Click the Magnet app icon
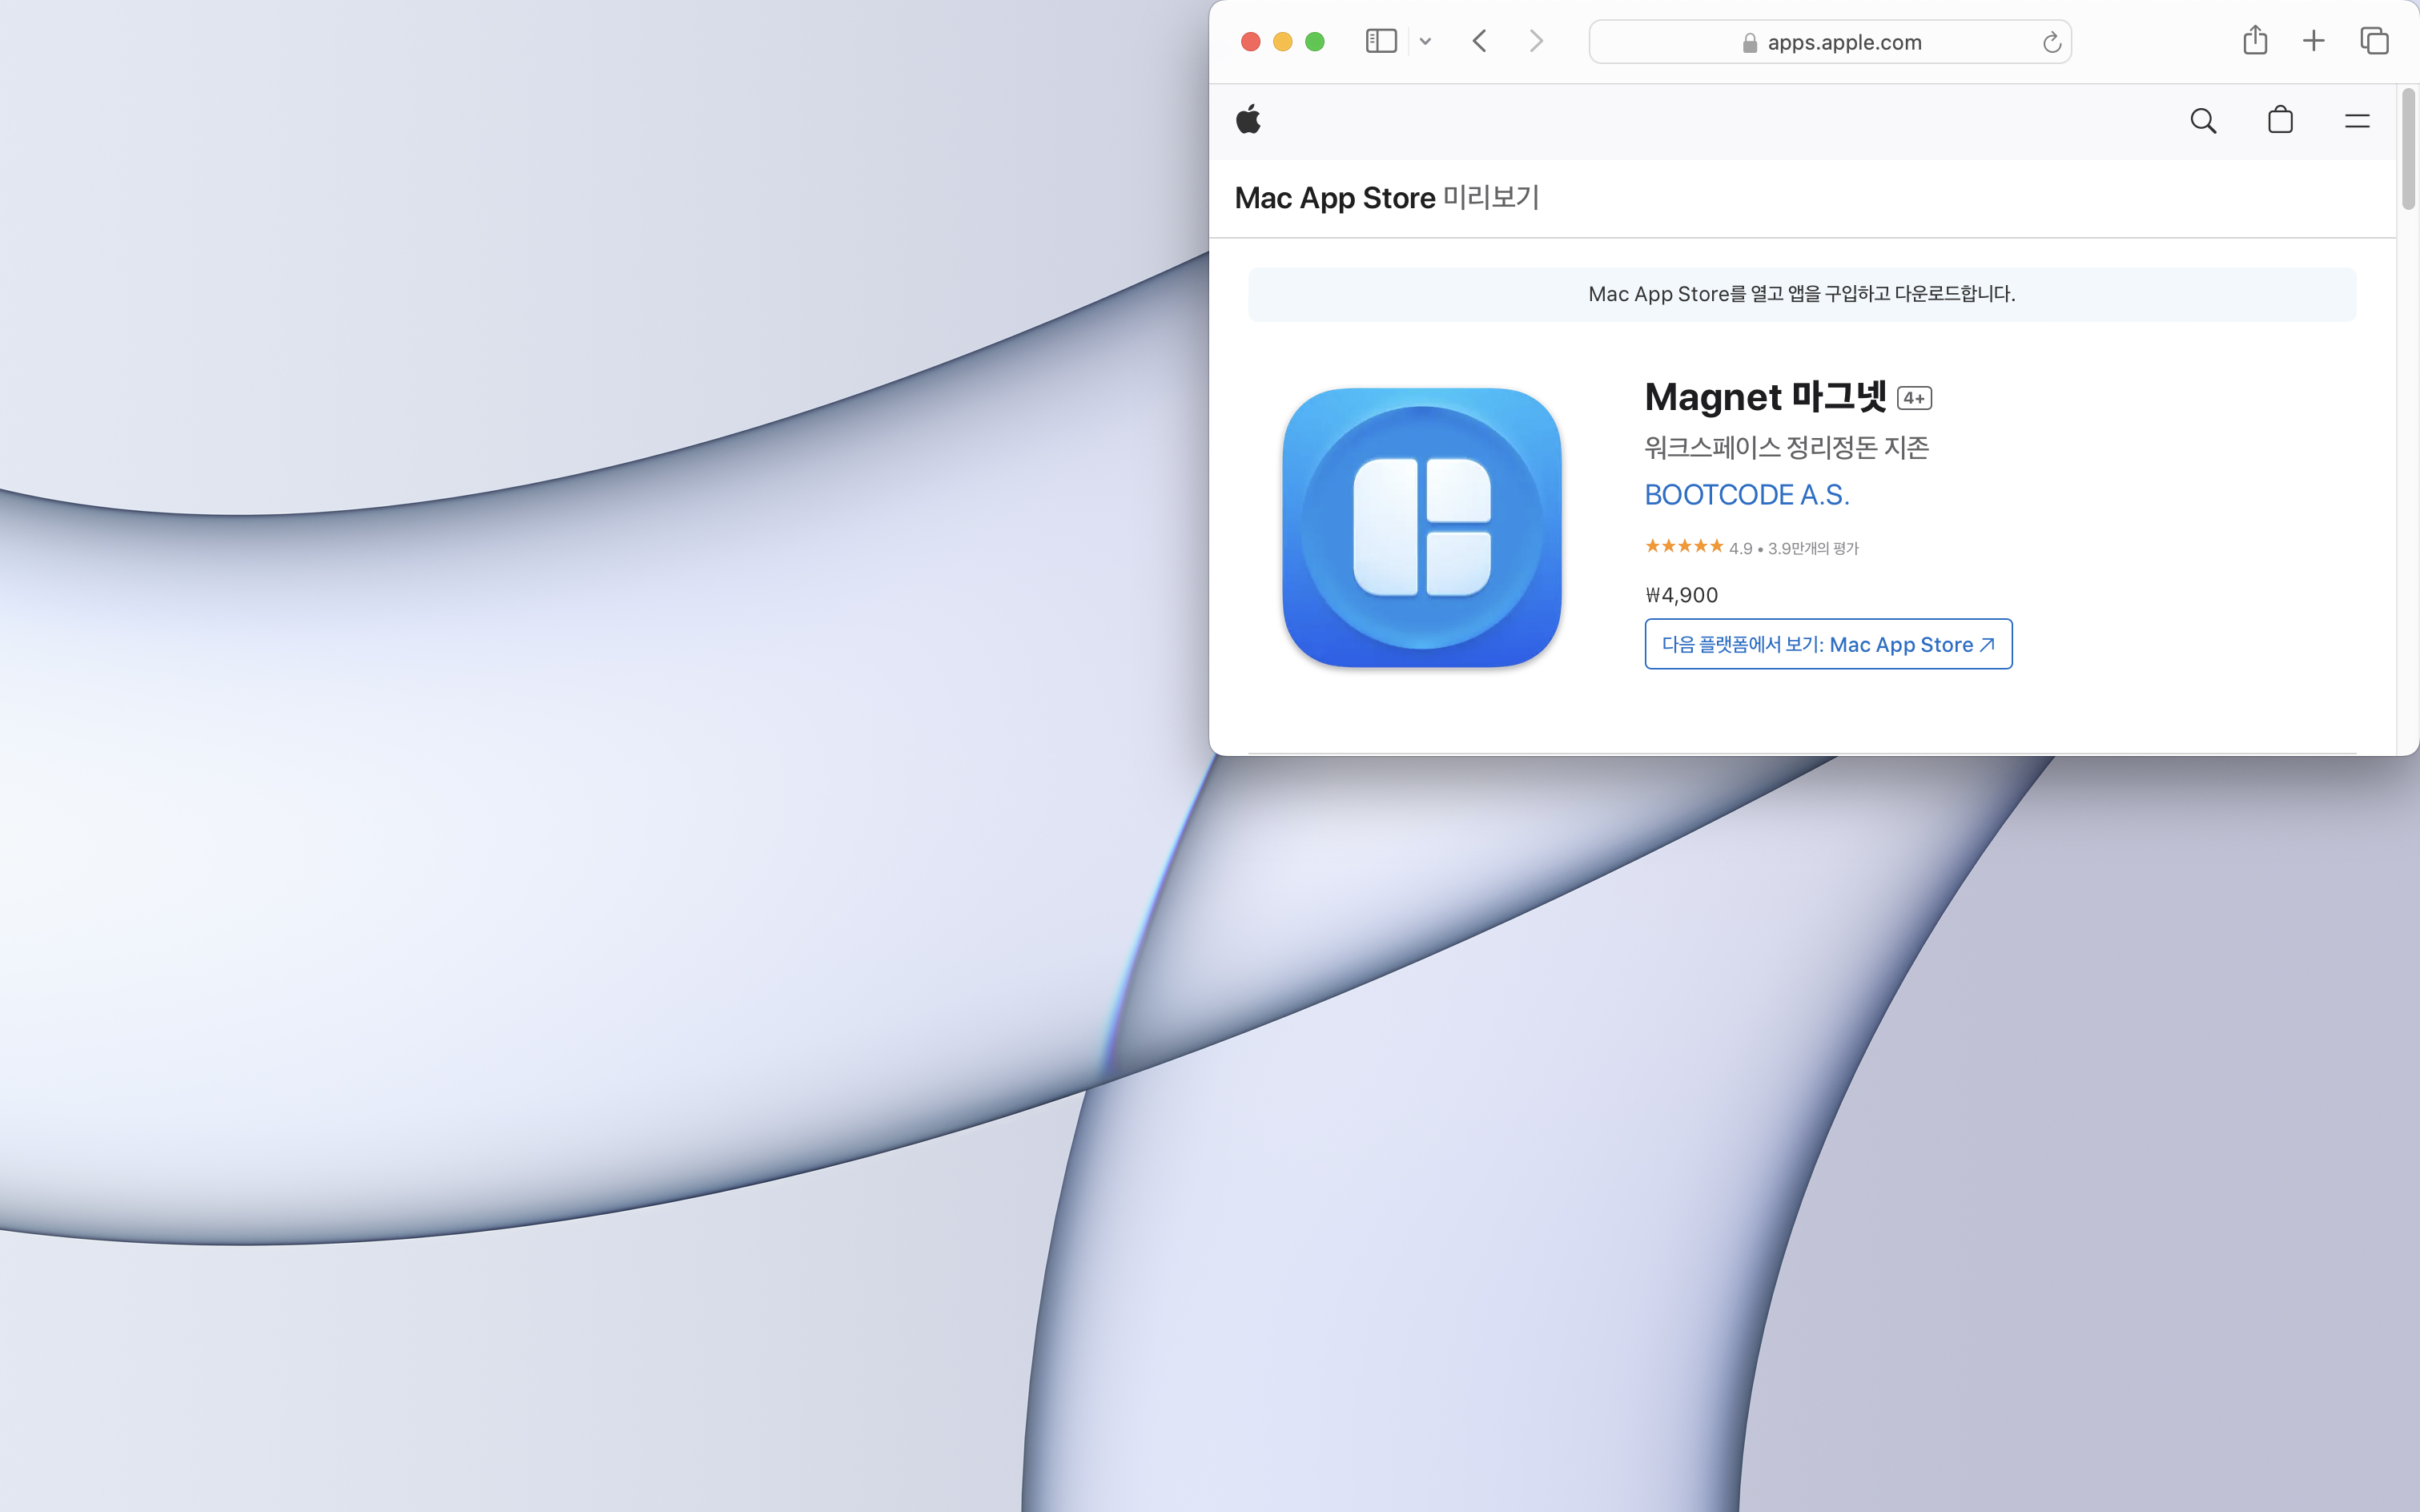 (x=1422, y=527)
